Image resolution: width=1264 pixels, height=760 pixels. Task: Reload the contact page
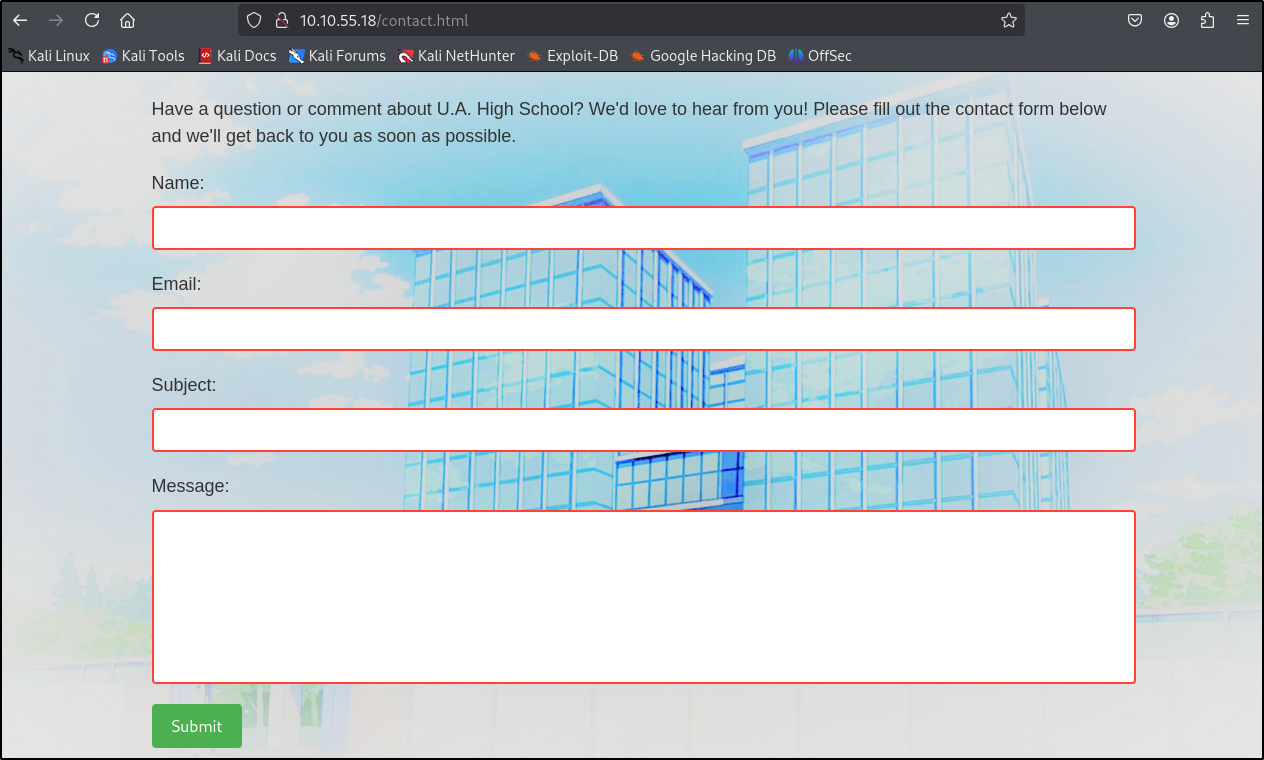point(92,20)
